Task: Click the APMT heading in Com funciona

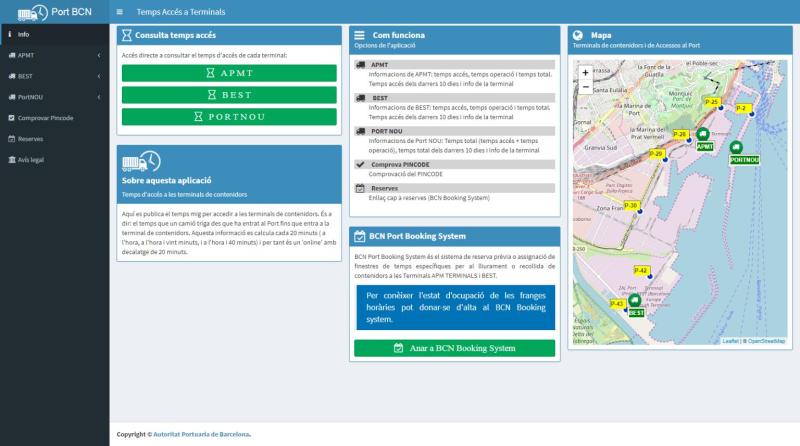Action: pyautogui.click(x=380, y=65)
